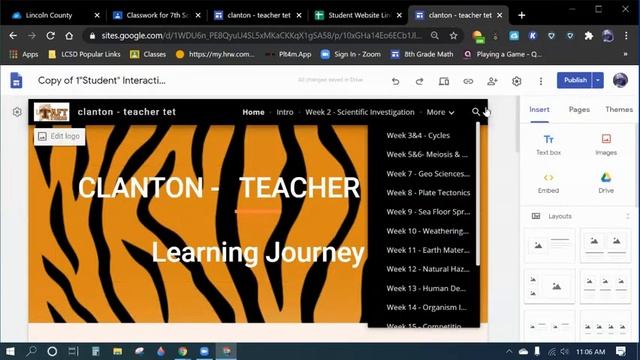
Task: Select Week 3&4 - Cycles page
Action: (x=418, y=136)
